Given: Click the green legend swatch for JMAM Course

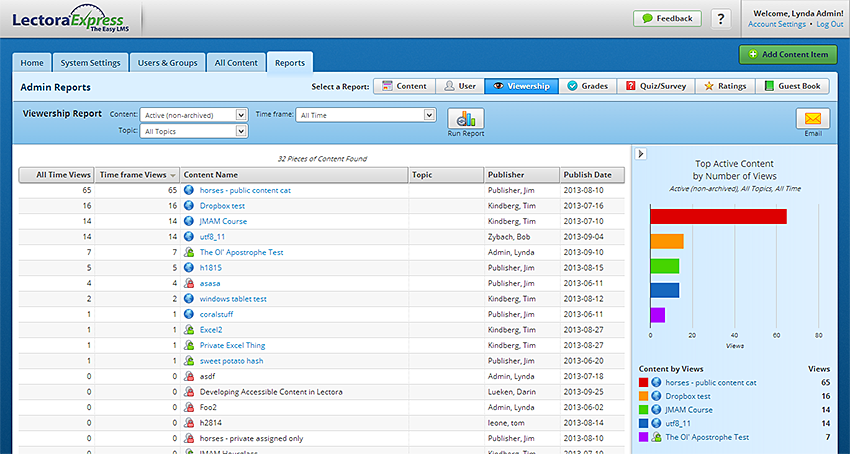Looking at the screenshot, I should (643, 410).
